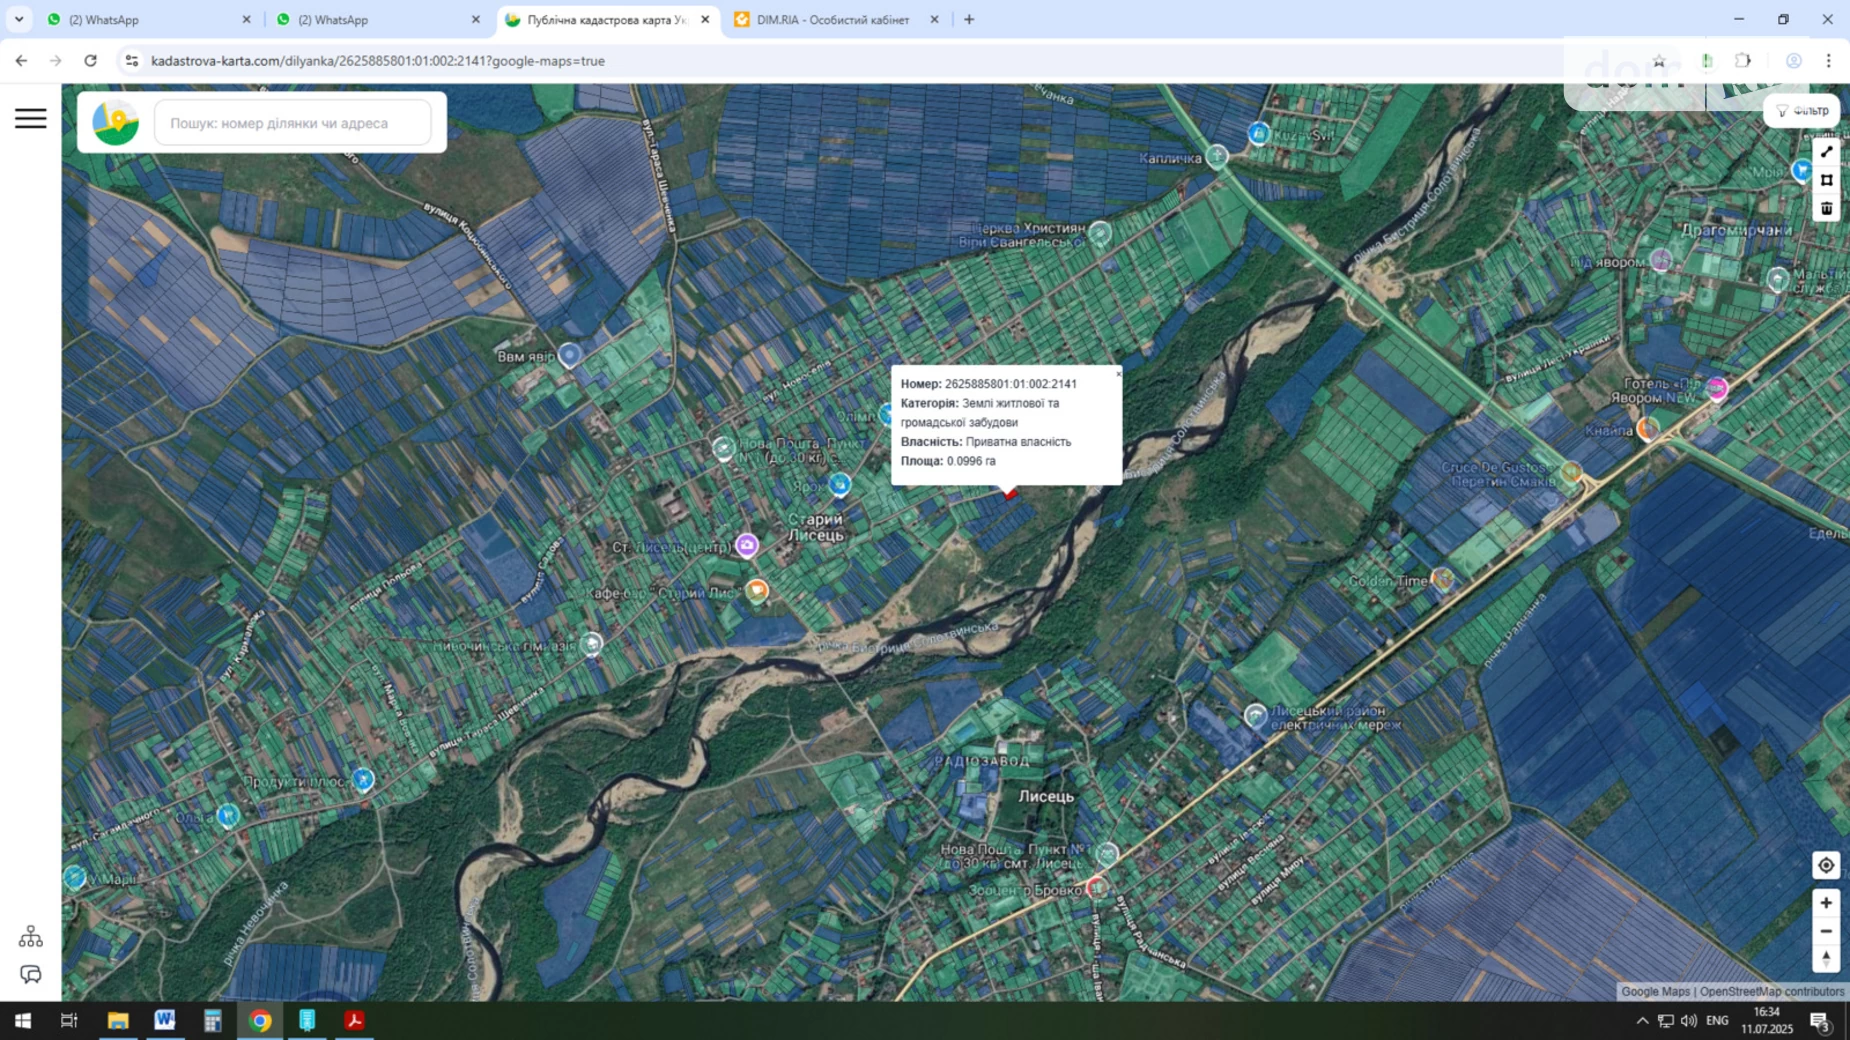Zoom in the map with plus button
Screen dimensions: 1850x1040
(1825, 903)
